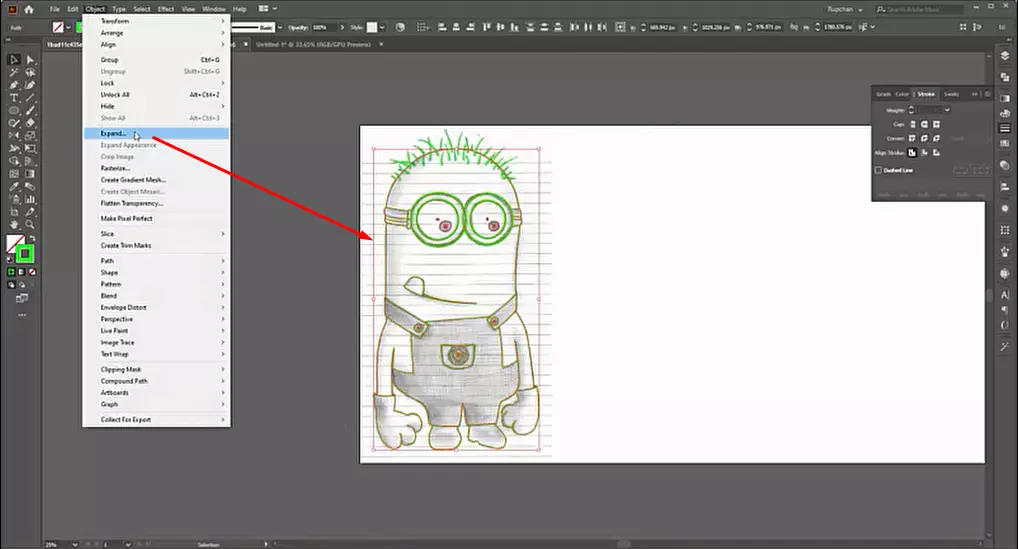Expand the Path submenu
The image size is (1018, 549).
point(156,261)
